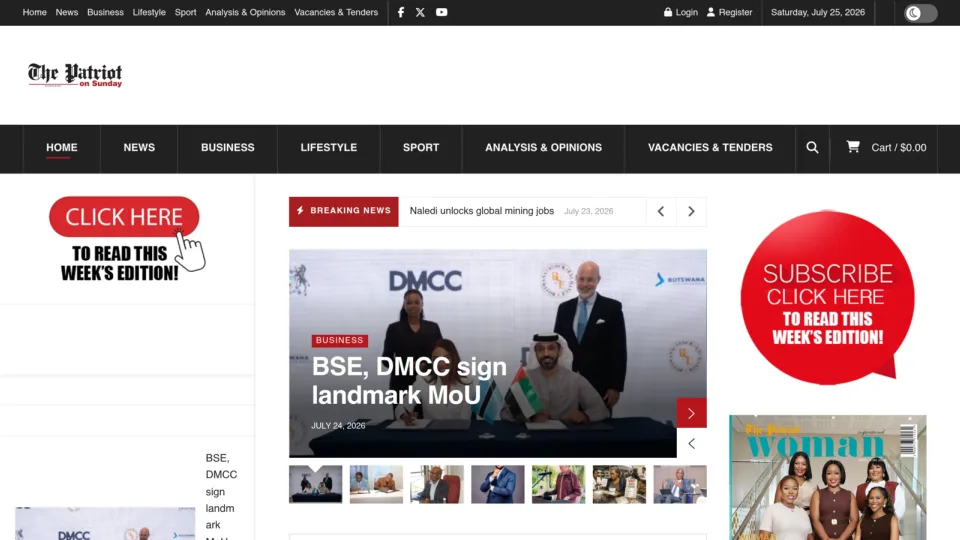
Task: Open ANALYSIS & OPINIONS main menu item
Action: tap(544, 148)
